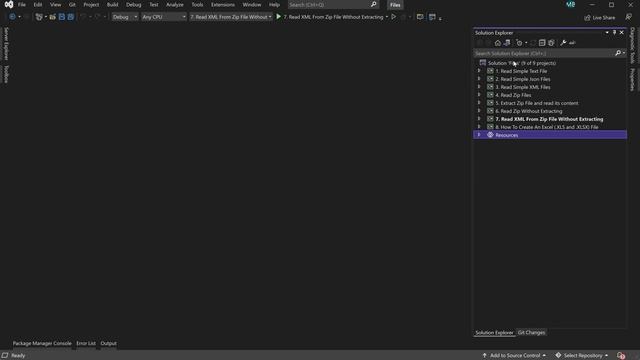Click the Save All toolbar icon
This screenshot has height=360, width=640.
click(x=71, y=17)
